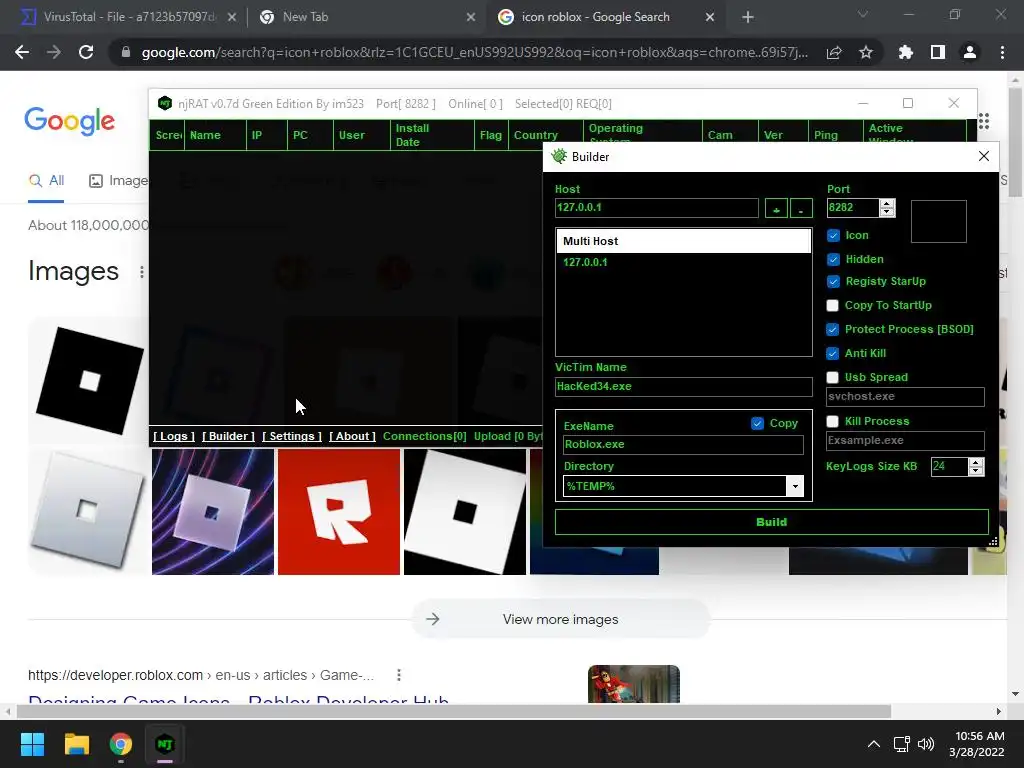The height and width of the screenshot is (768, 1024).
Task: Remove host with the minus button
Action: tap(801, 208)
